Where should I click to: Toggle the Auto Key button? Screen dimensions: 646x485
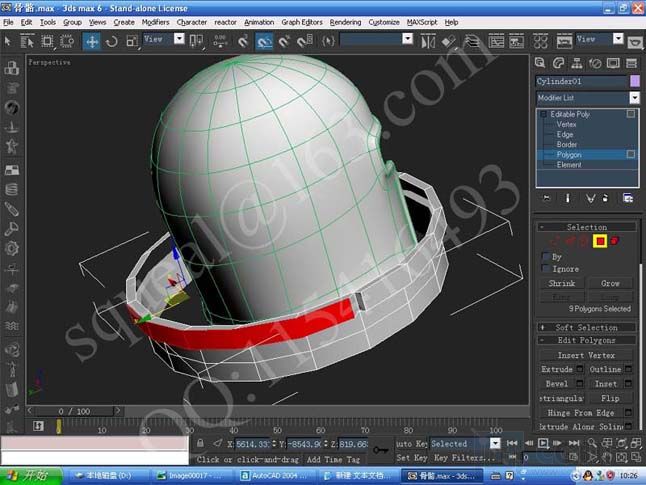412,443
